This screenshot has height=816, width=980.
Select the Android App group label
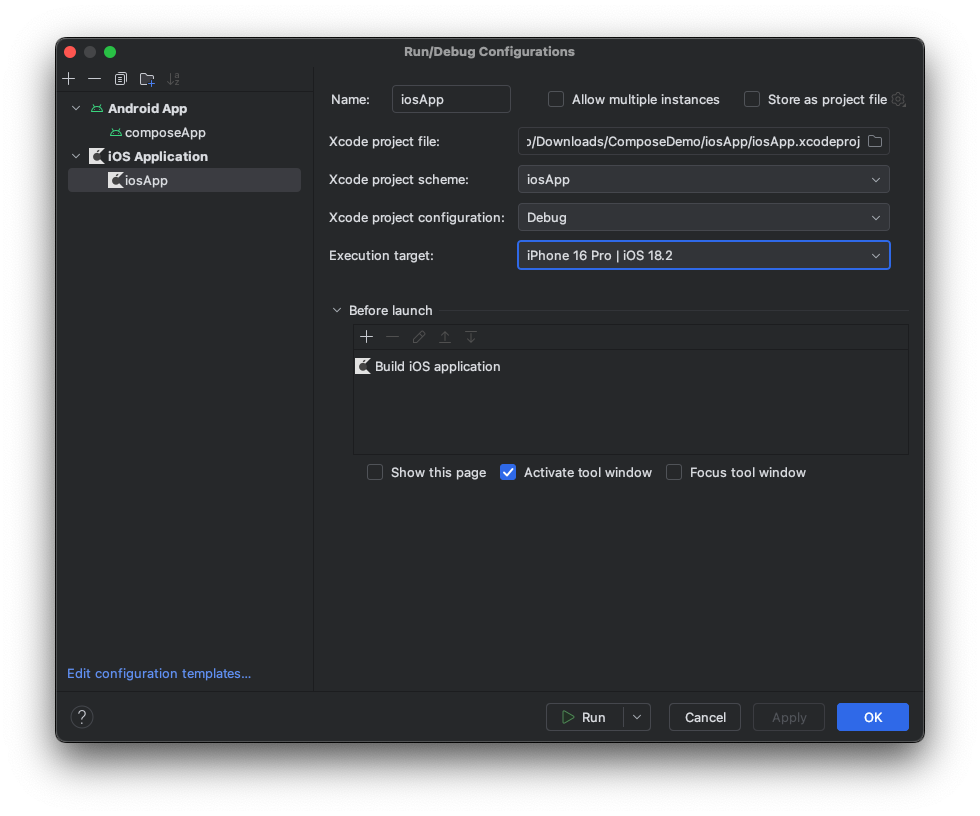148,109
